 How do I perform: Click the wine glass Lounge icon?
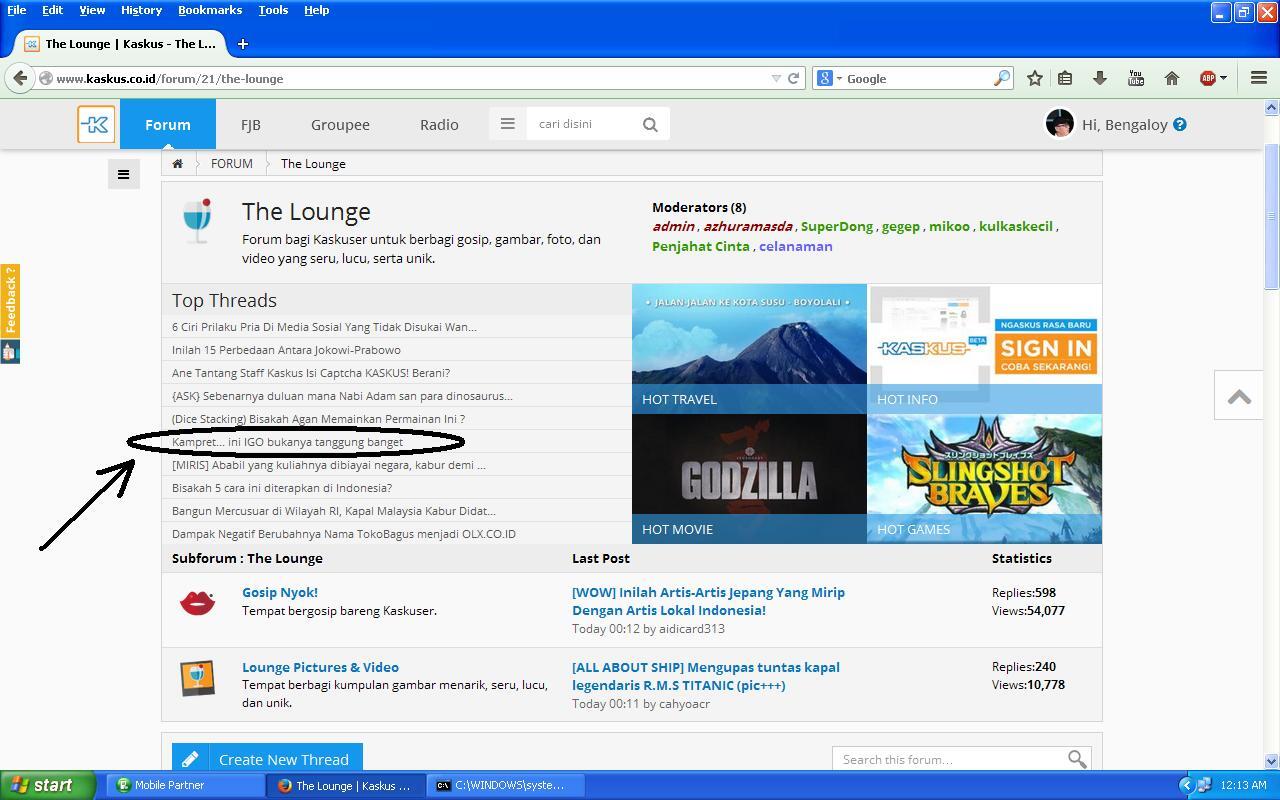198,221
